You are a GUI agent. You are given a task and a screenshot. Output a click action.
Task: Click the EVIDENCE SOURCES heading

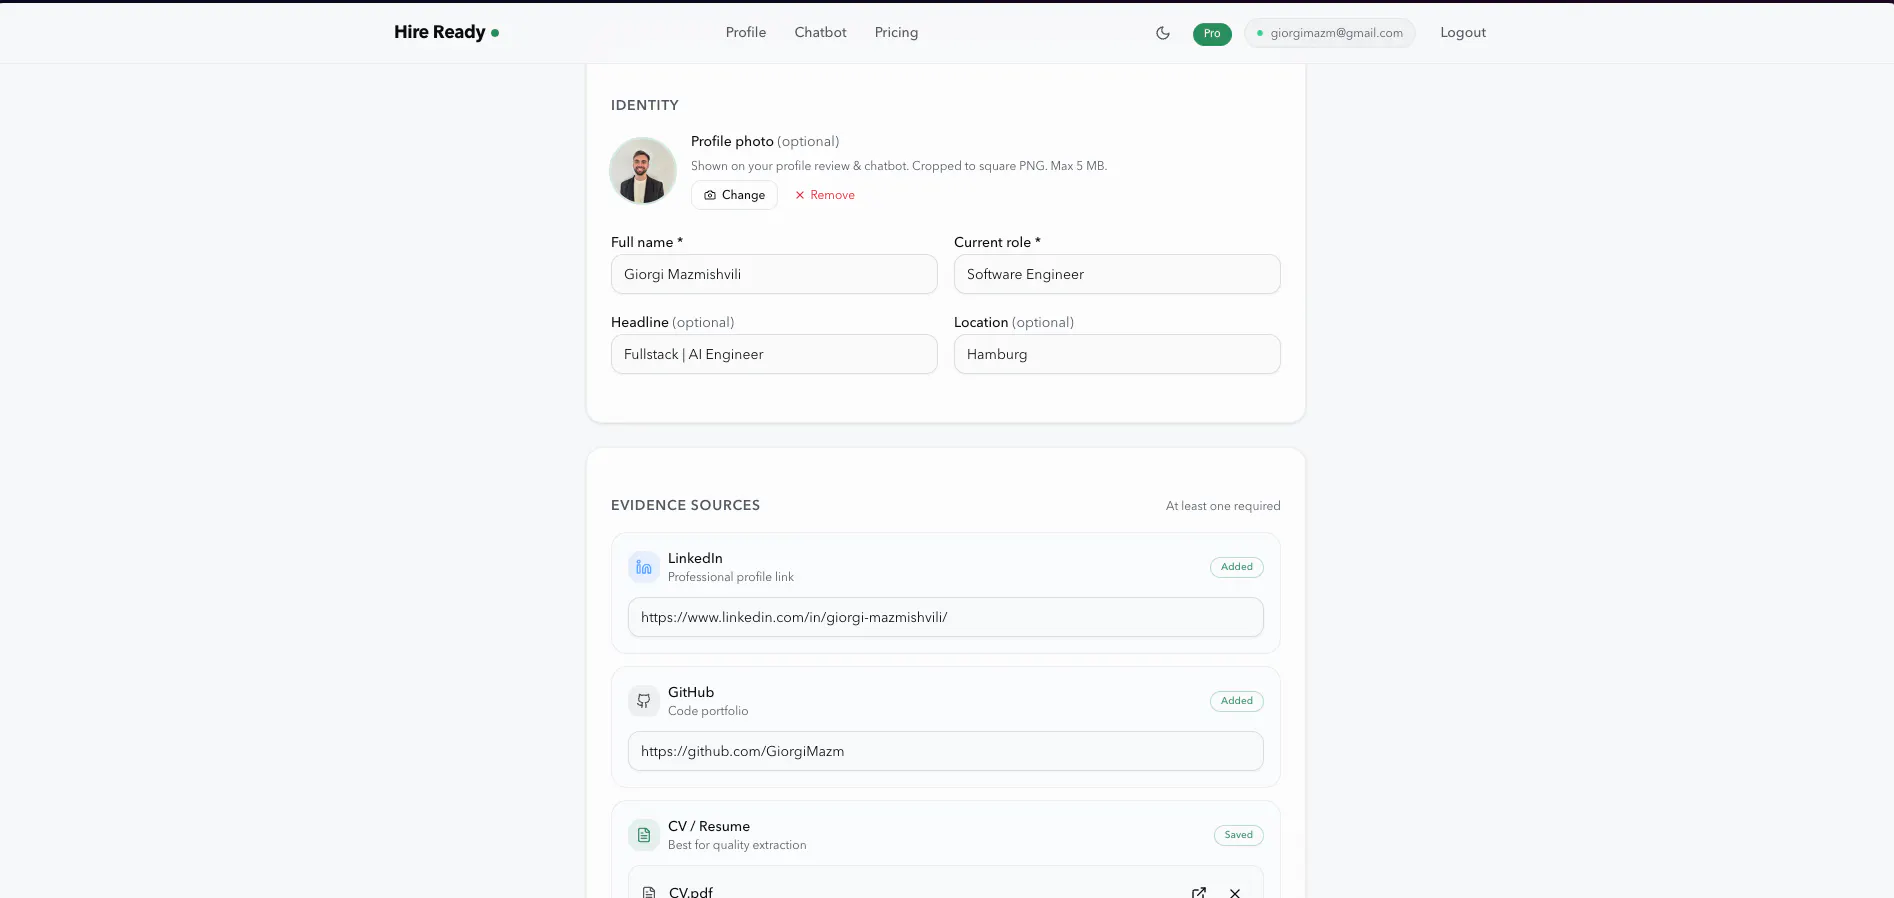(x=685, y=505)
